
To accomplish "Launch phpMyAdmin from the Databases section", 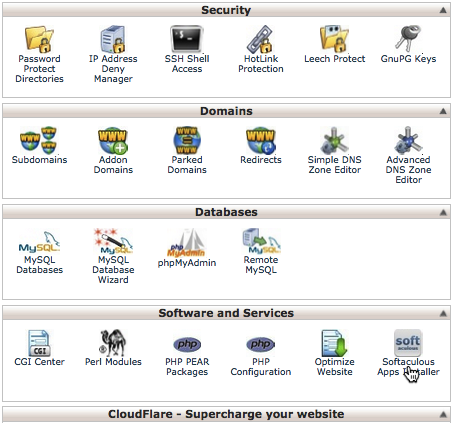I will tap(187, 243).
